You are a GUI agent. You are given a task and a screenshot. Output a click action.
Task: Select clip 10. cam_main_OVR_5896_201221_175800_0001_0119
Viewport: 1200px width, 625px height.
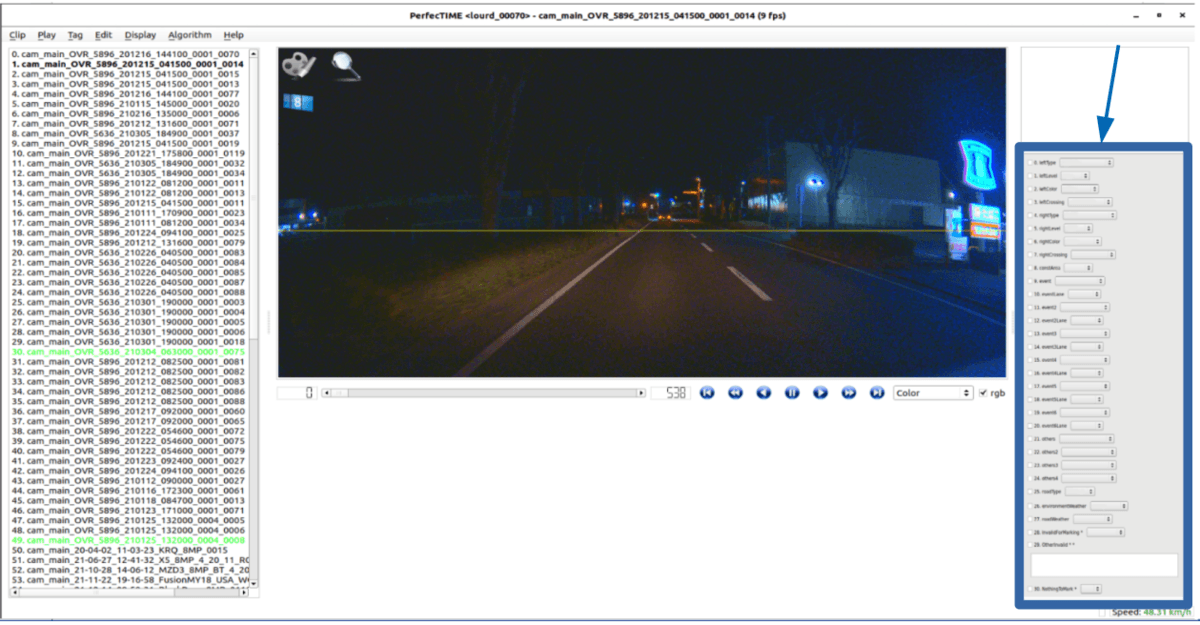(x=128, y=153)
